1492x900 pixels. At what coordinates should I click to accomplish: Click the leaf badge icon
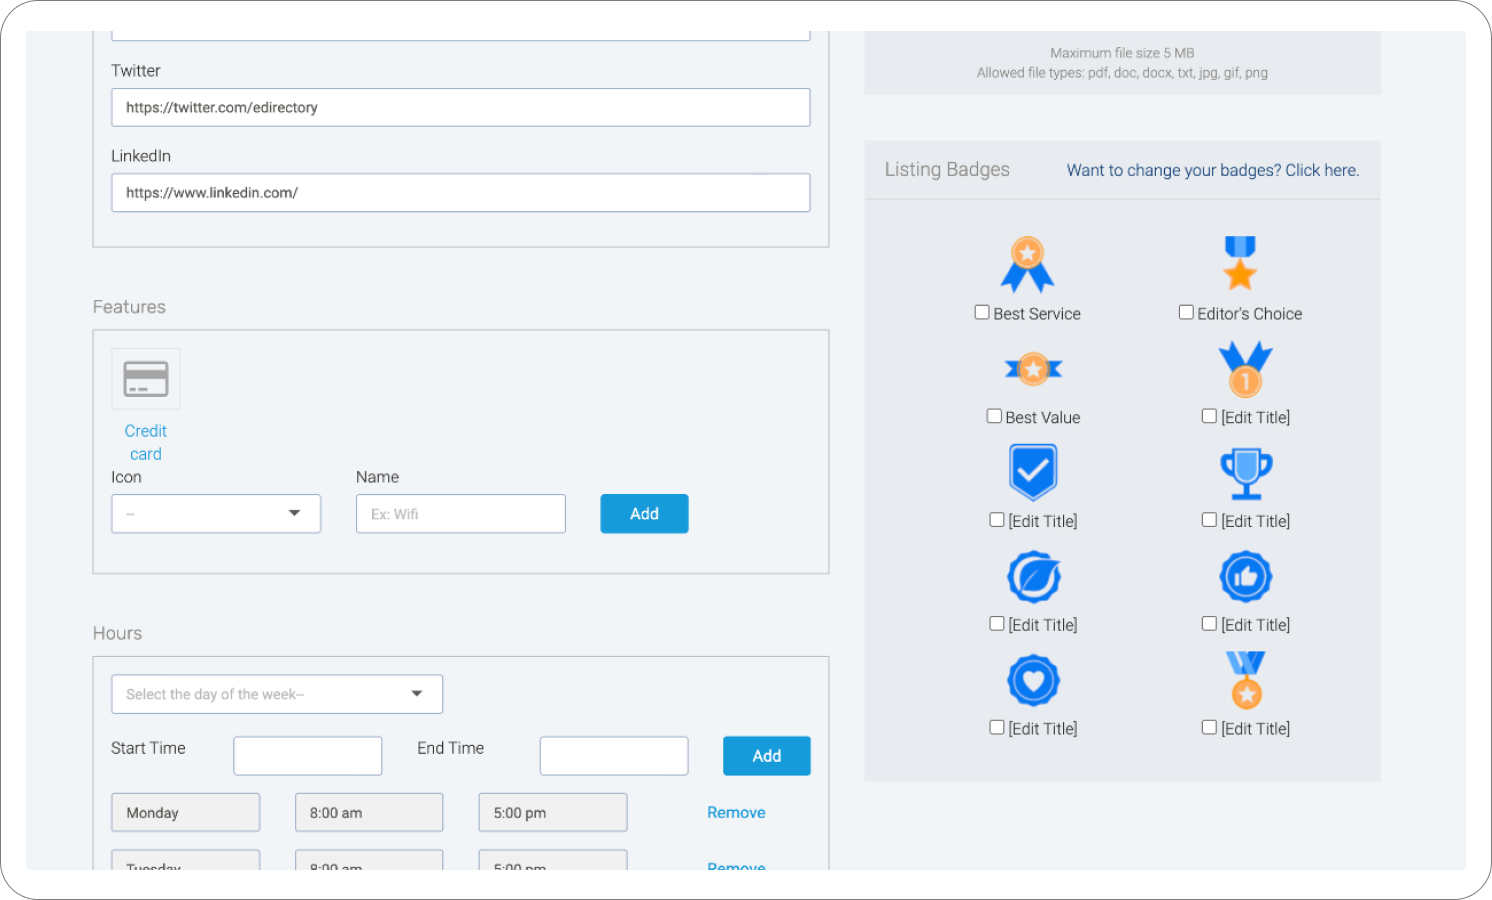pos(1033,577)
